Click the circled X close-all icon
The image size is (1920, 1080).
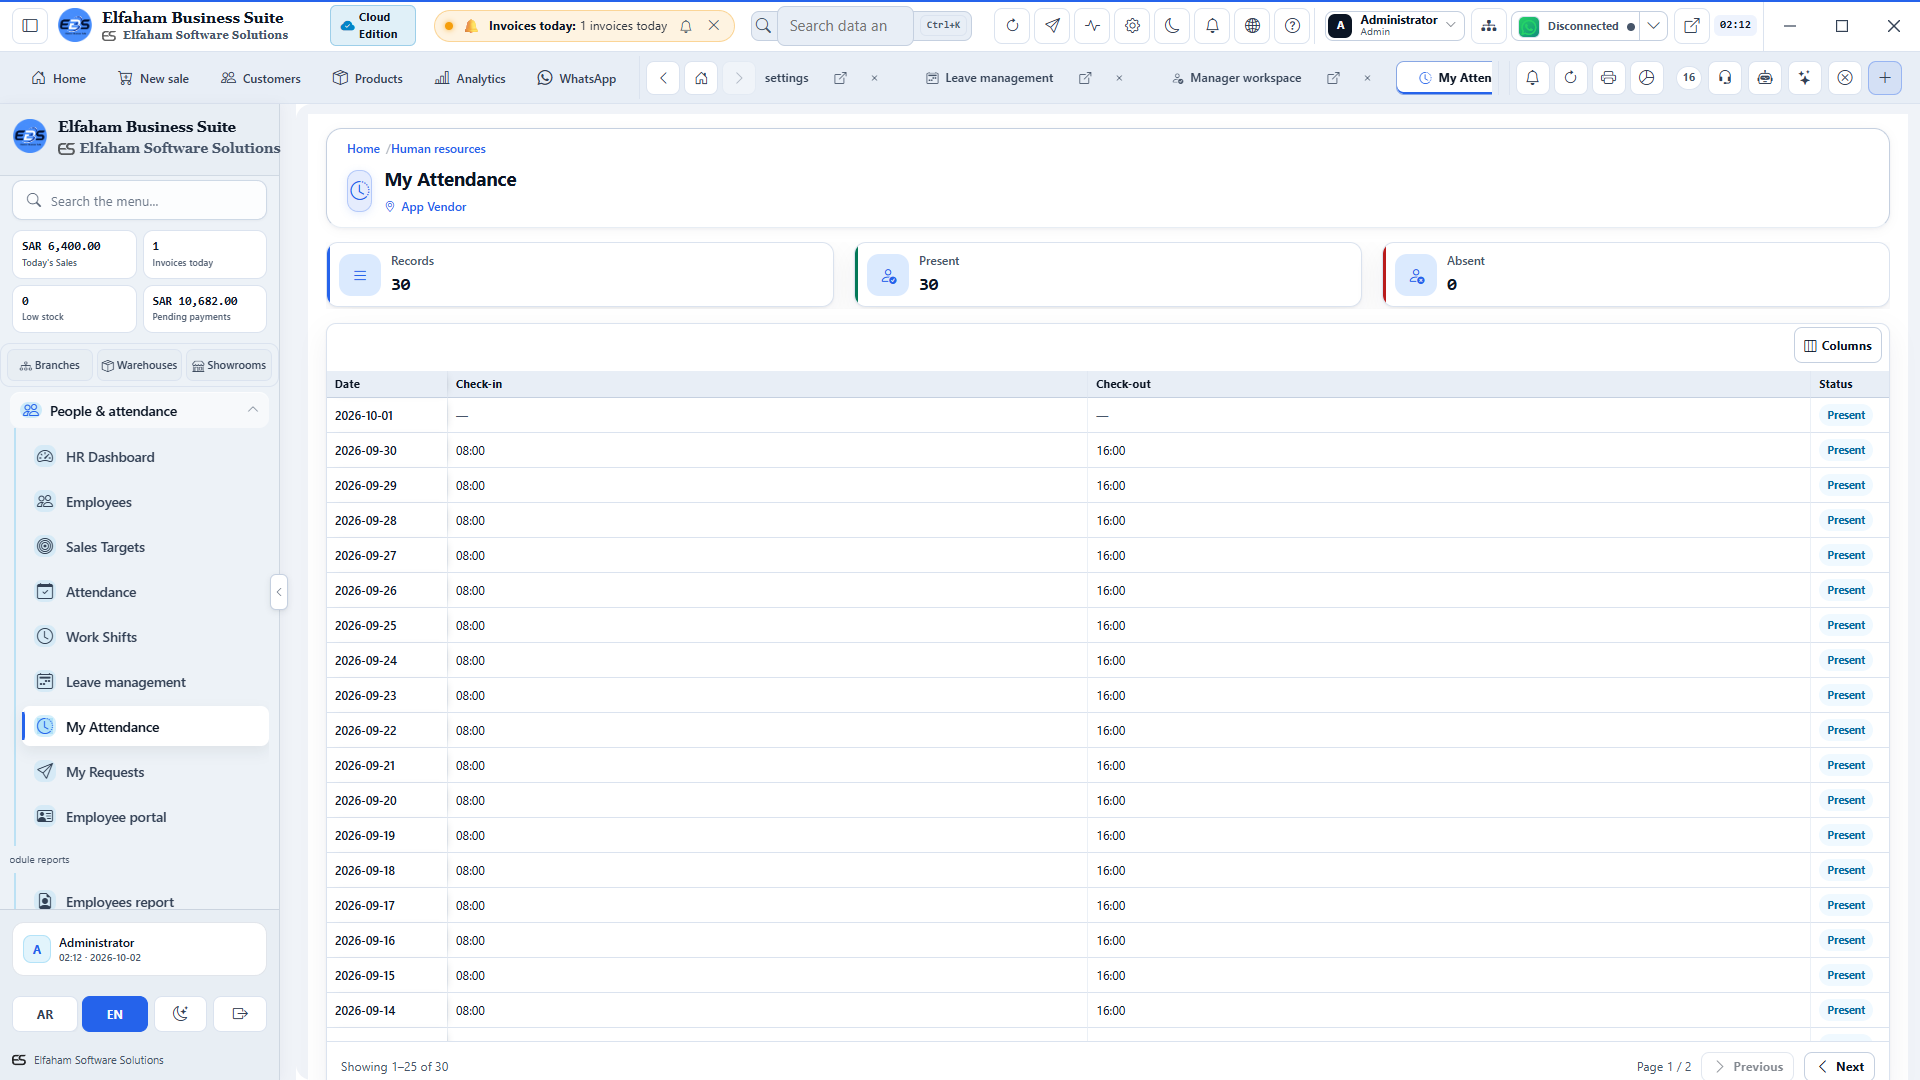[1845, 78]
